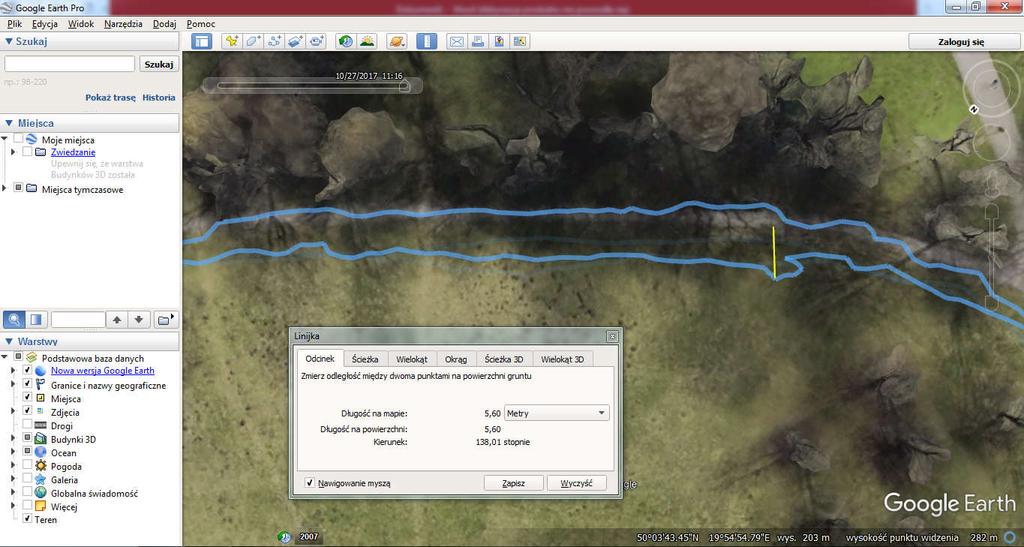
Task: Click the email envelope toolbar icon
Action: [x=456, y=41]
